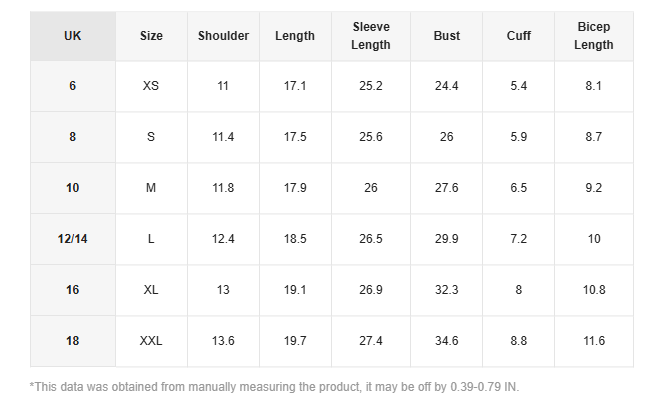Click the Sleeve Length header cell
The image size is (657, 420).
coord(371,36)
